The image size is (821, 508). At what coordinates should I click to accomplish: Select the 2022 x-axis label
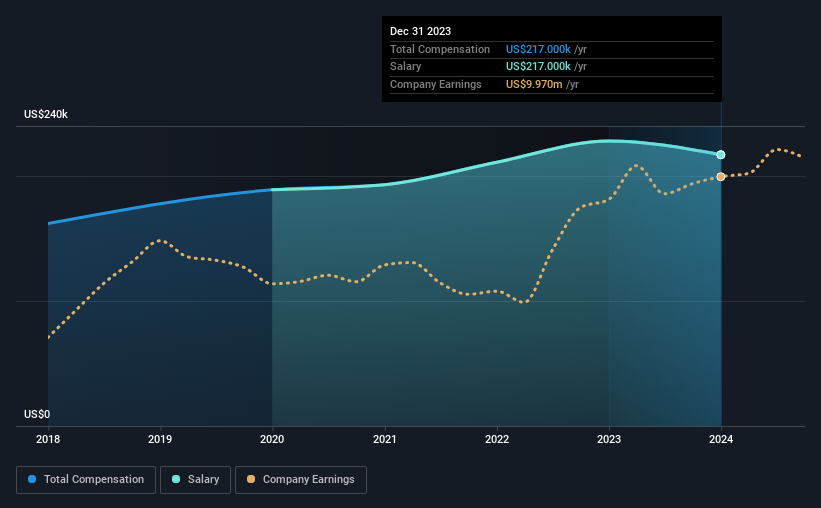(497, 439)
